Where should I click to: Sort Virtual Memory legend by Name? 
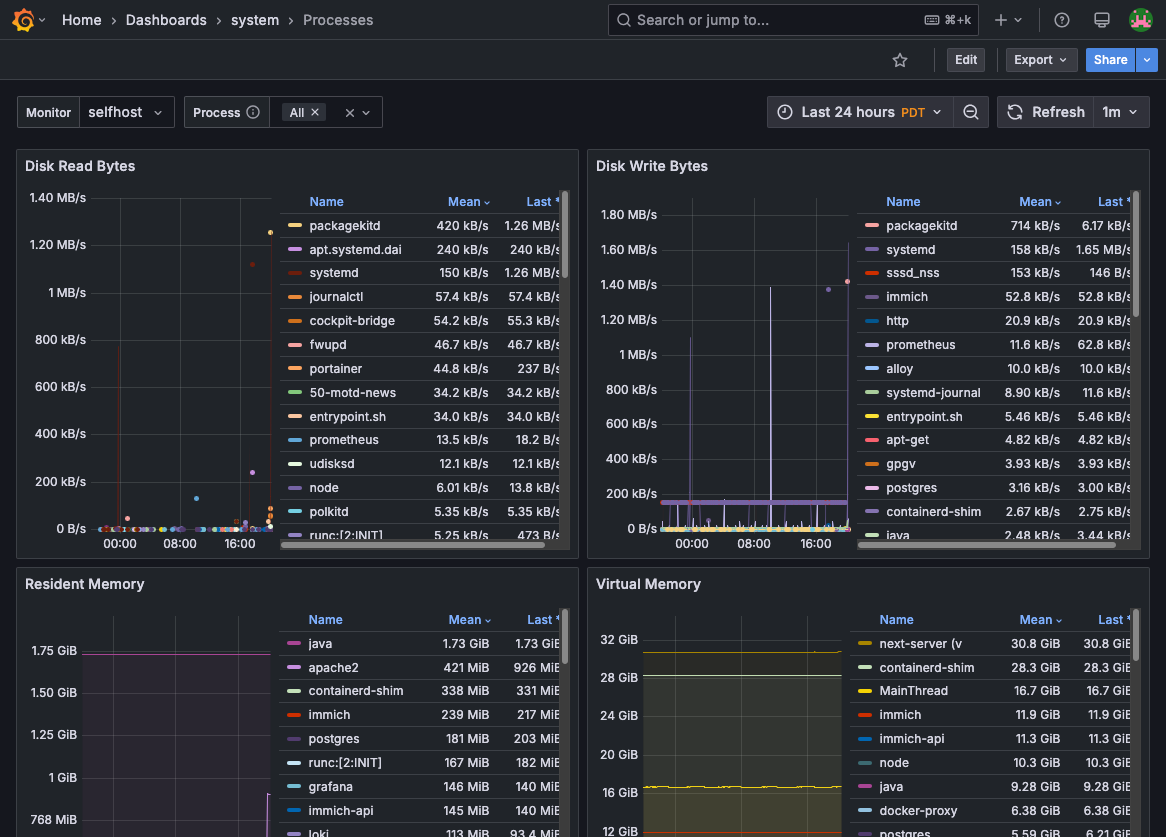(896, 620)
